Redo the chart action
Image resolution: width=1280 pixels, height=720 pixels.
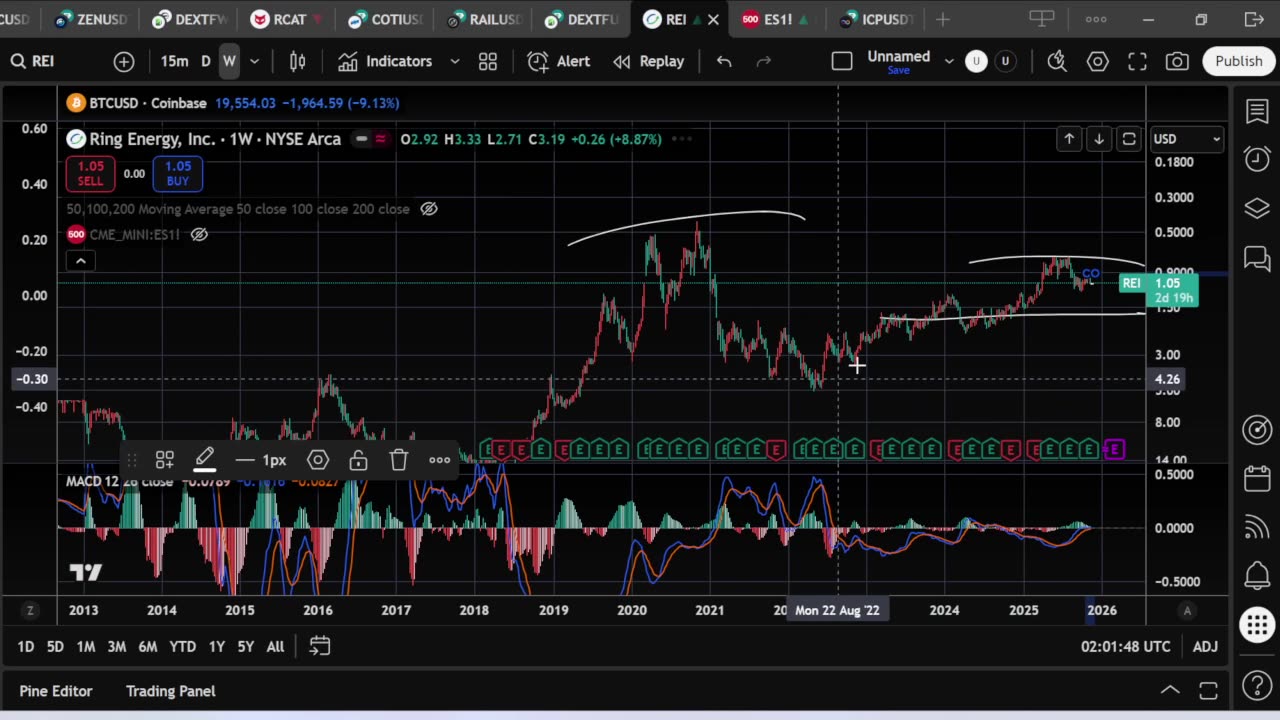coord(764,61)
